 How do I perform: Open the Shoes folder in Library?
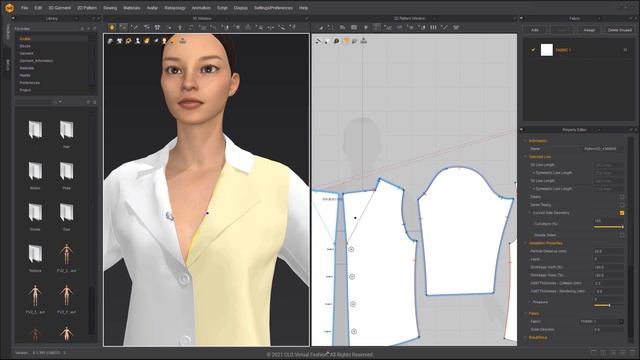pos(35,216)
